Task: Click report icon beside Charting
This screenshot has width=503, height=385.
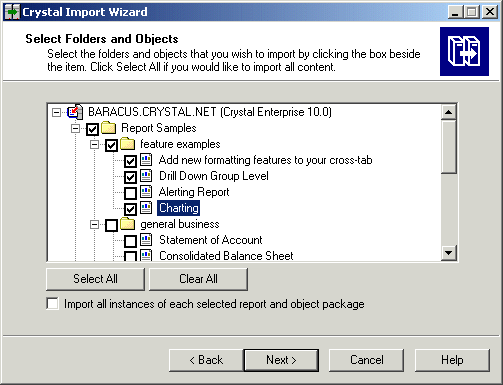Action: (146, 208)
